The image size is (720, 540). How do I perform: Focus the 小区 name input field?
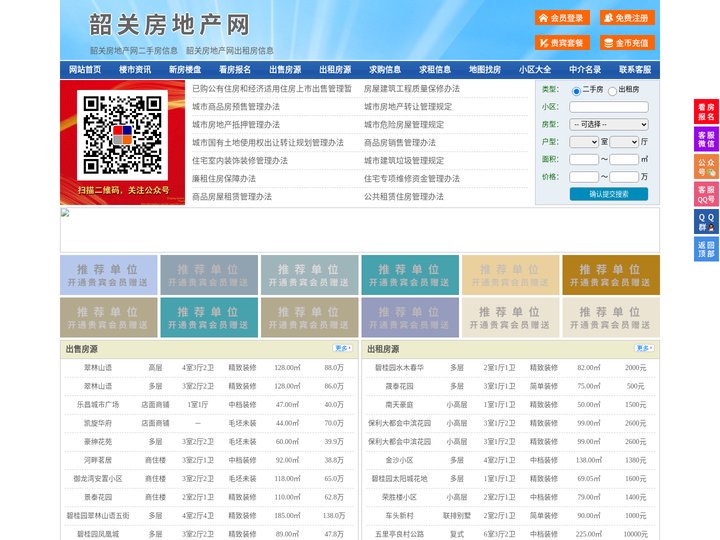609,107
